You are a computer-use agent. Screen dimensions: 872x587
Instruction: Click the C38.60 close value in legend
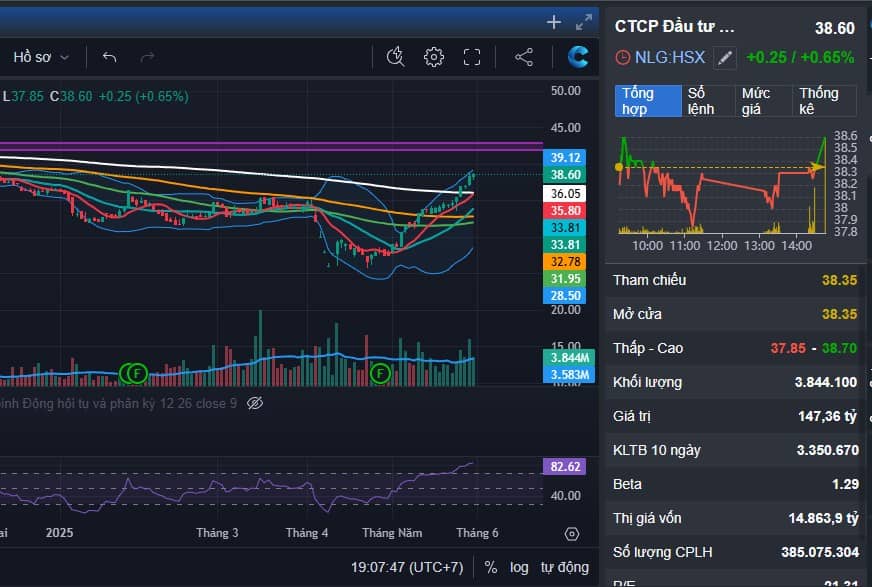tap(71, 96)
